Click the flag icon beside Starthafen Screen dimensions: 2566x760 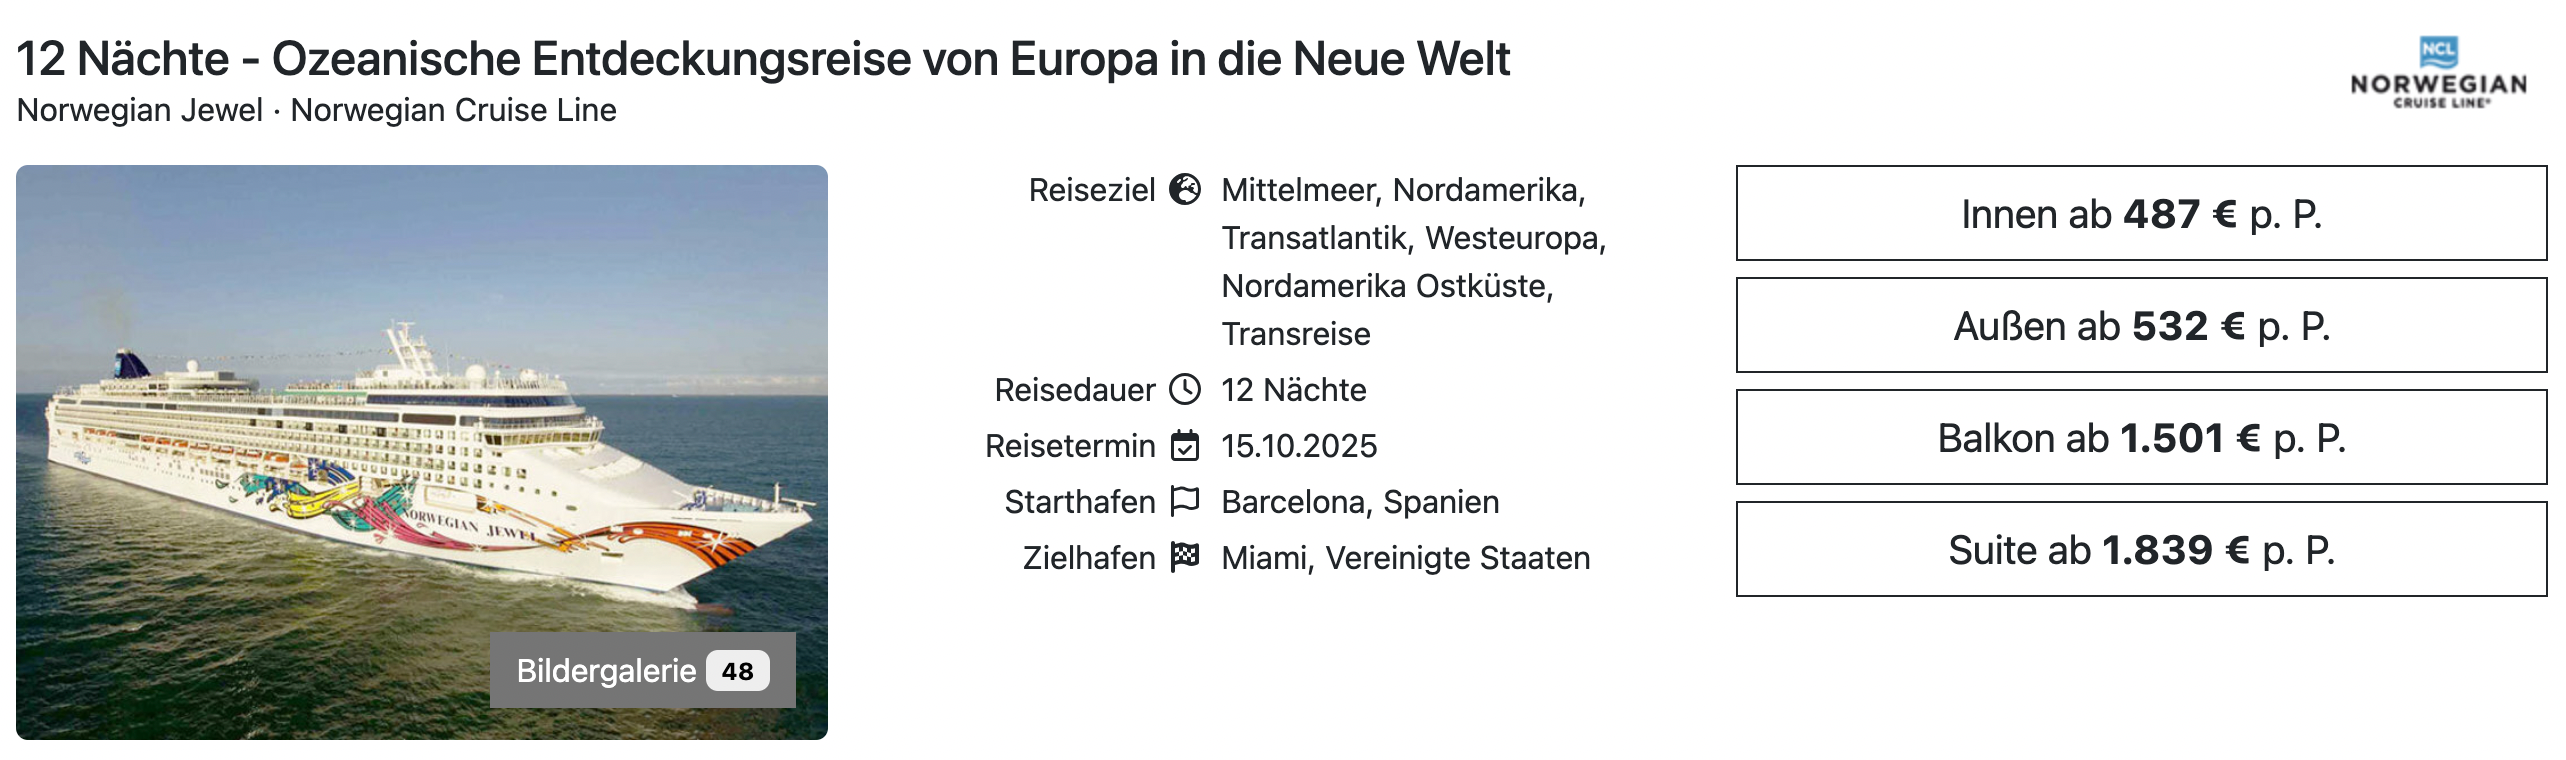click(x=1185, y=500)
